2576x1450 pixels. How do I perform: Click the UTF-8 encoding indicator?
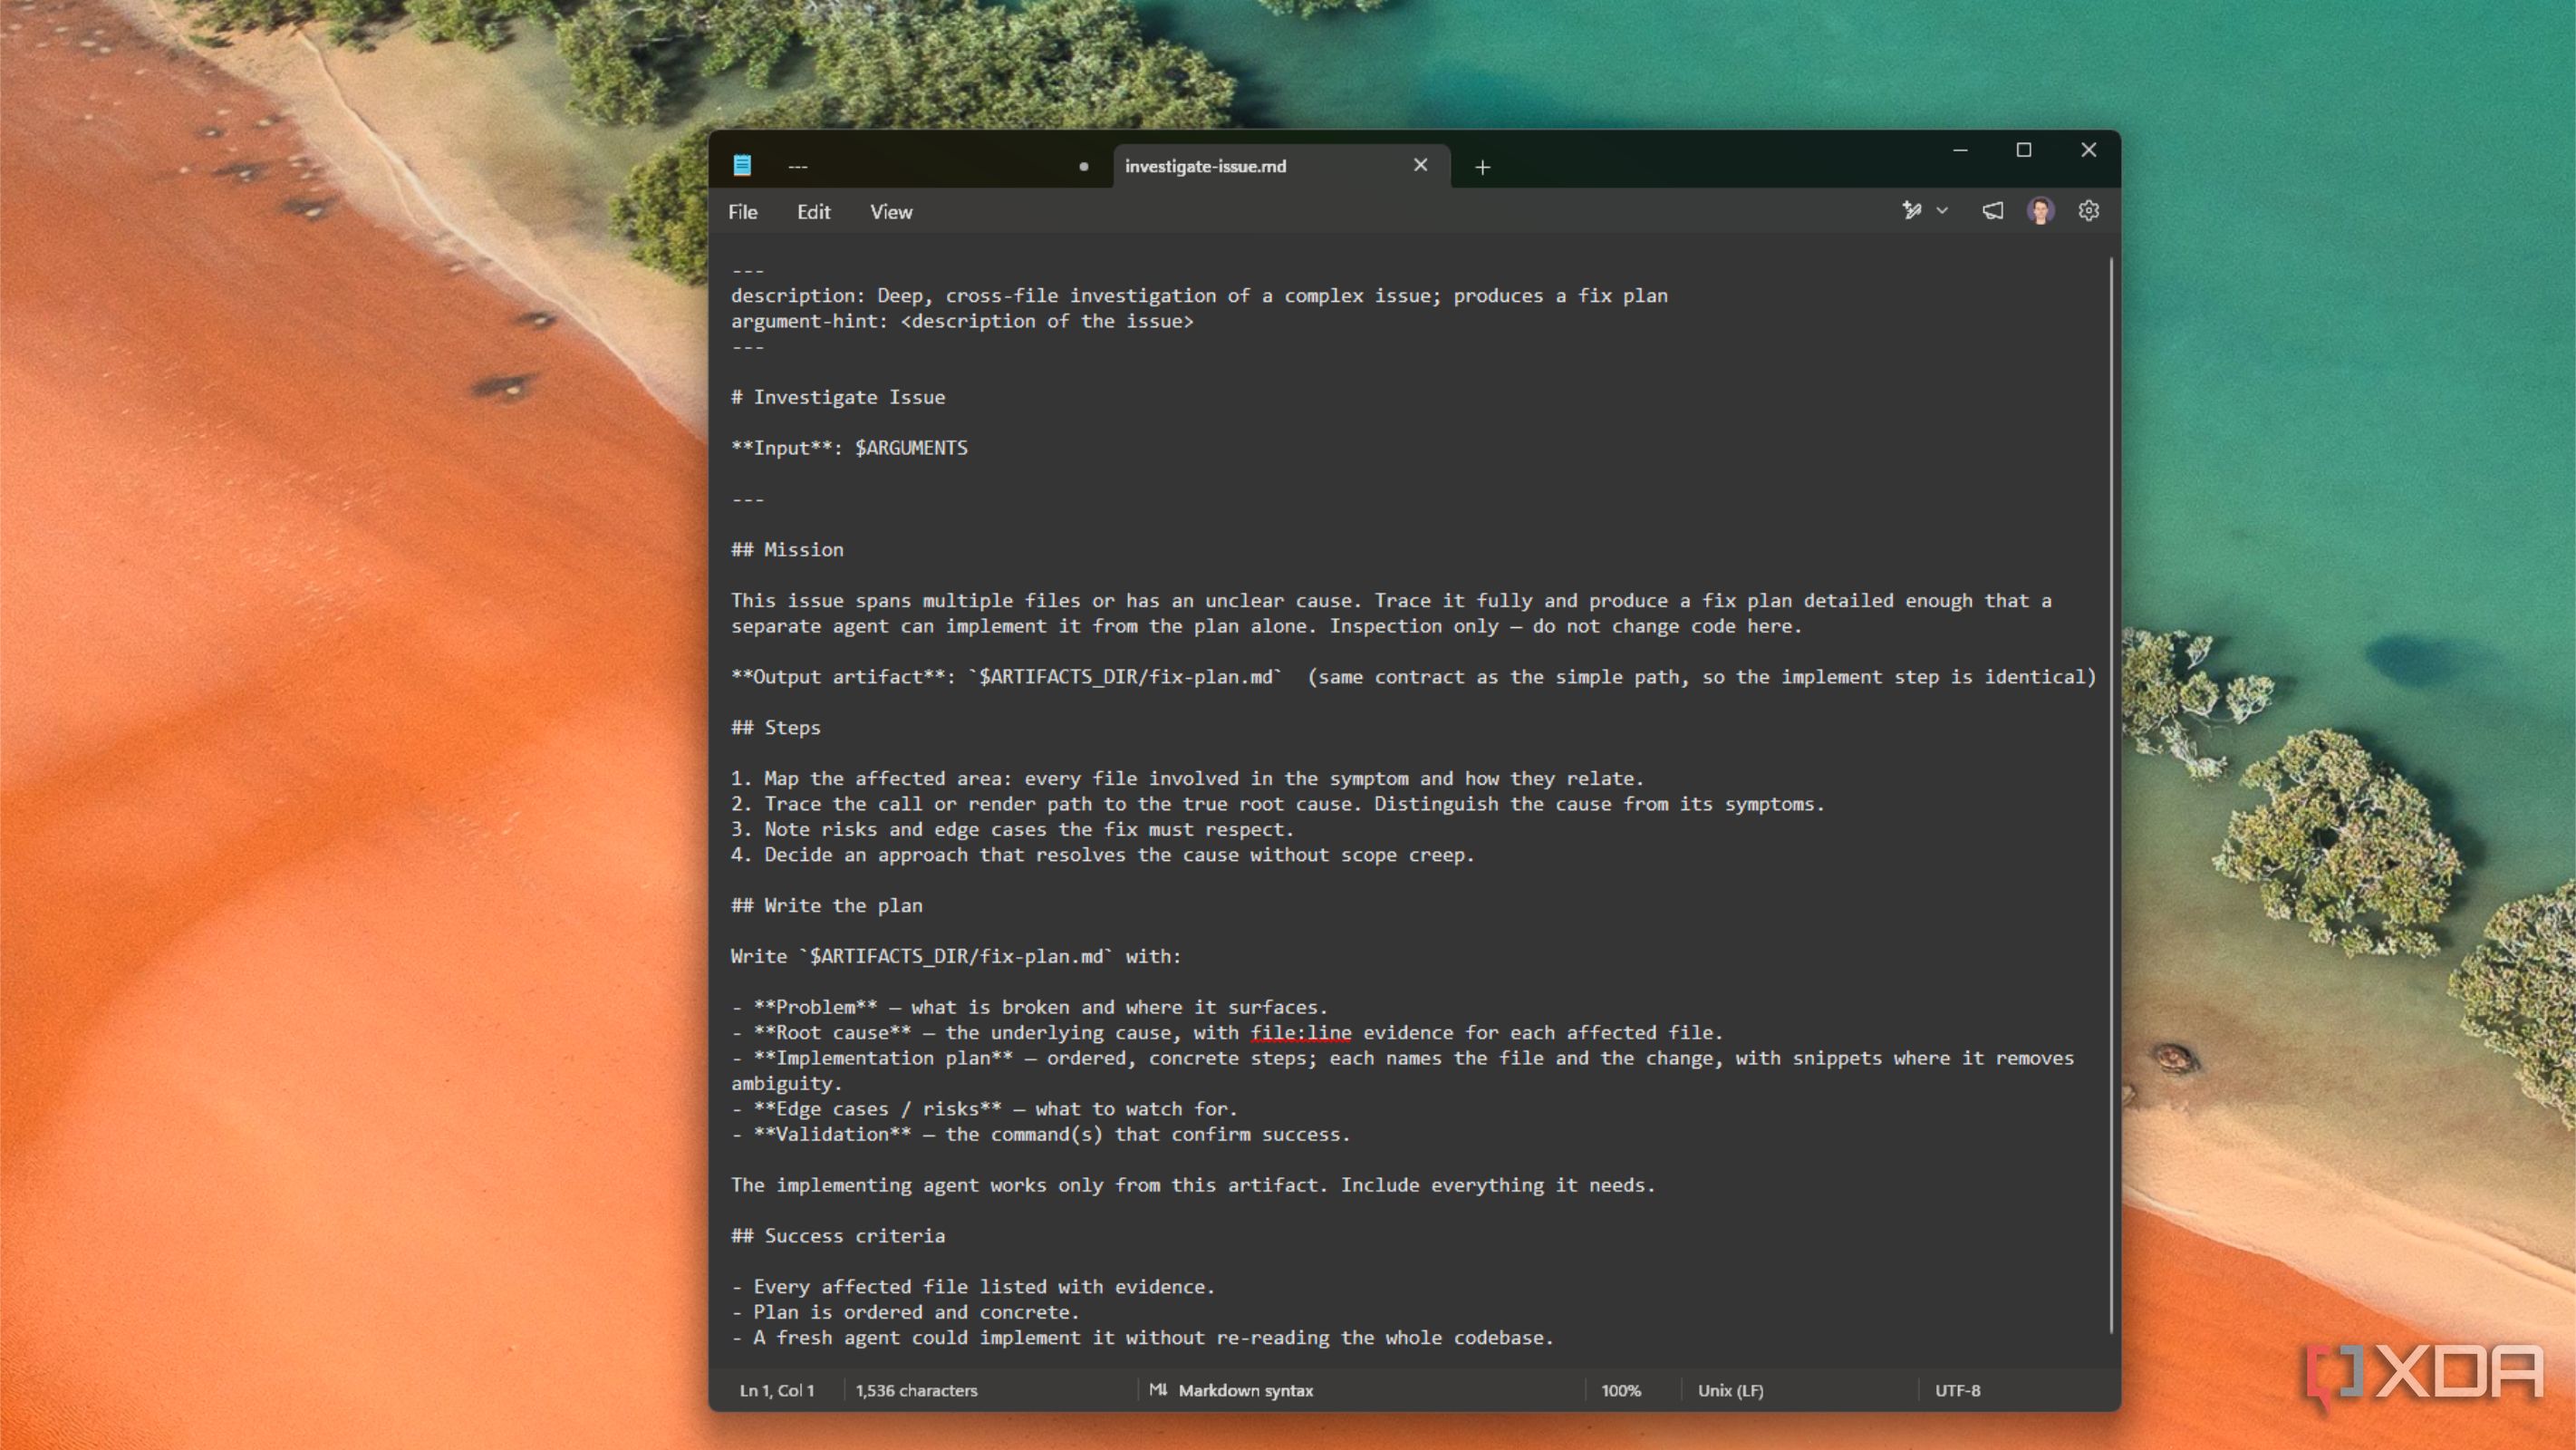(x=1957, y=1390)
